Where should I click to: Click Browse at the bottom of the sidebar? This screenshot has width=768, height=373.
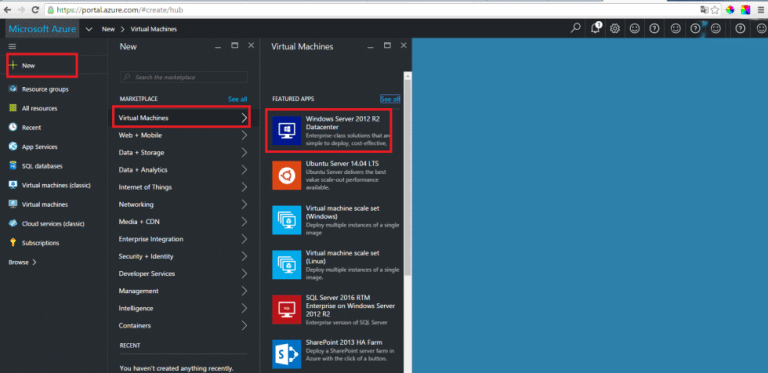[23, 262]
